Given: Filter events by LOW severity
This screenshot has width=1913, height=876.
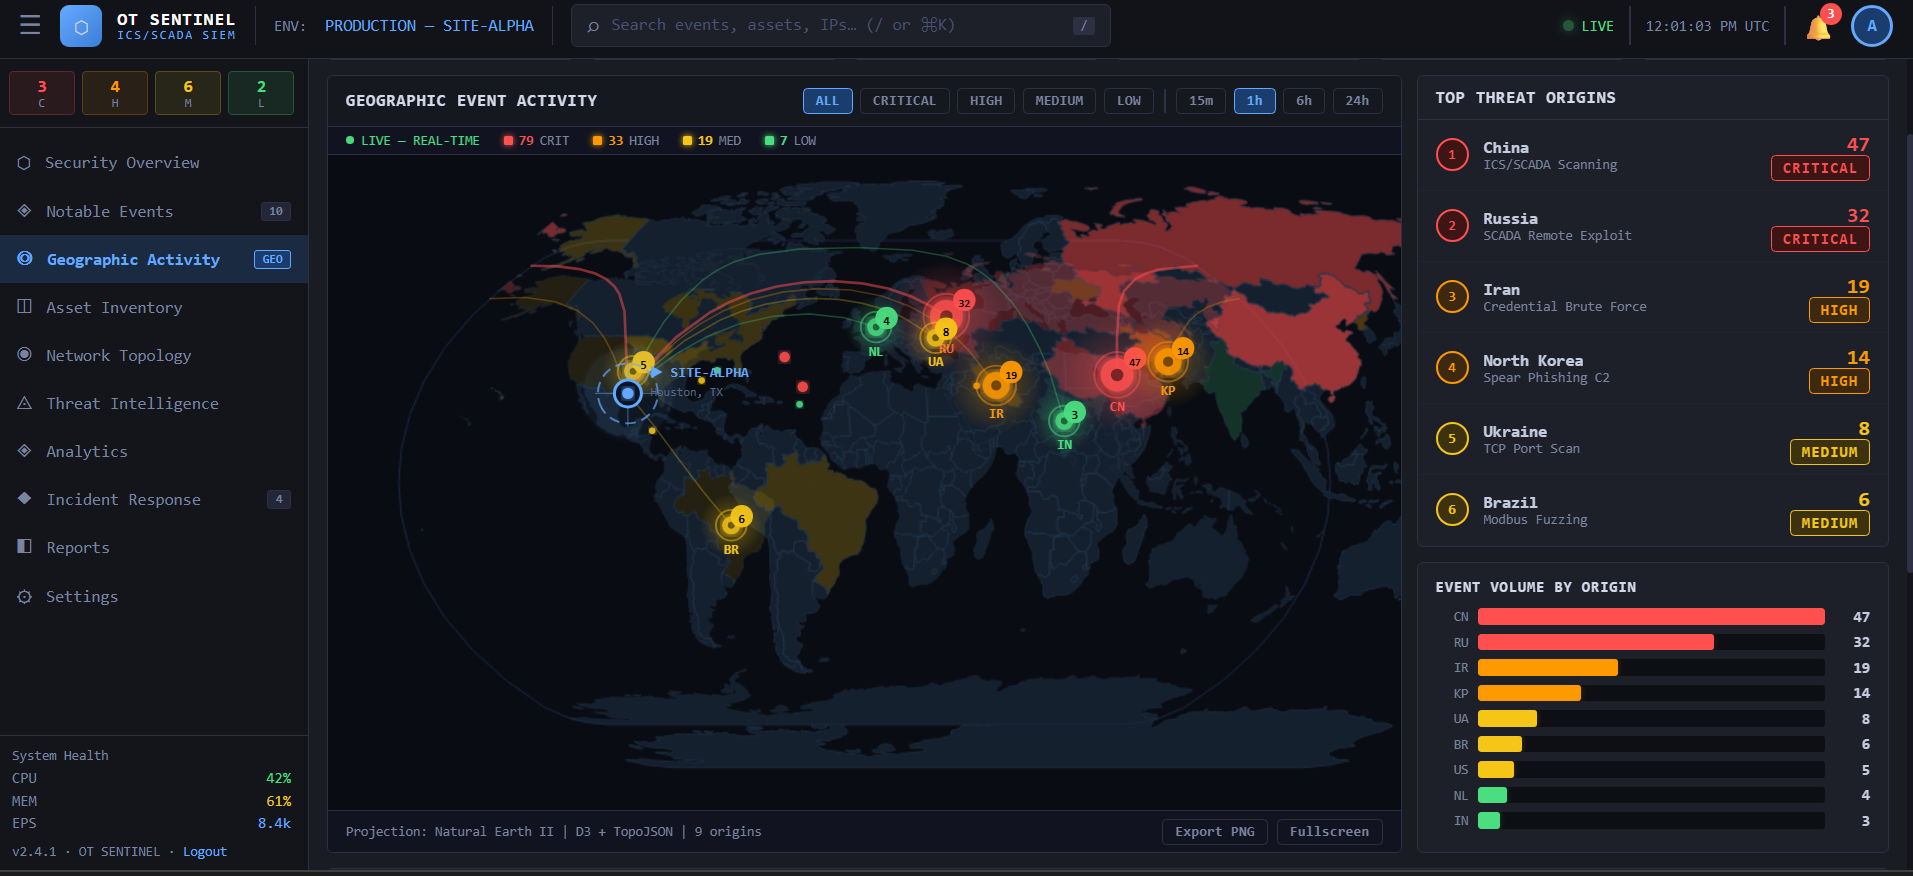Looking at the screenshot, I should coord(1129,101).
